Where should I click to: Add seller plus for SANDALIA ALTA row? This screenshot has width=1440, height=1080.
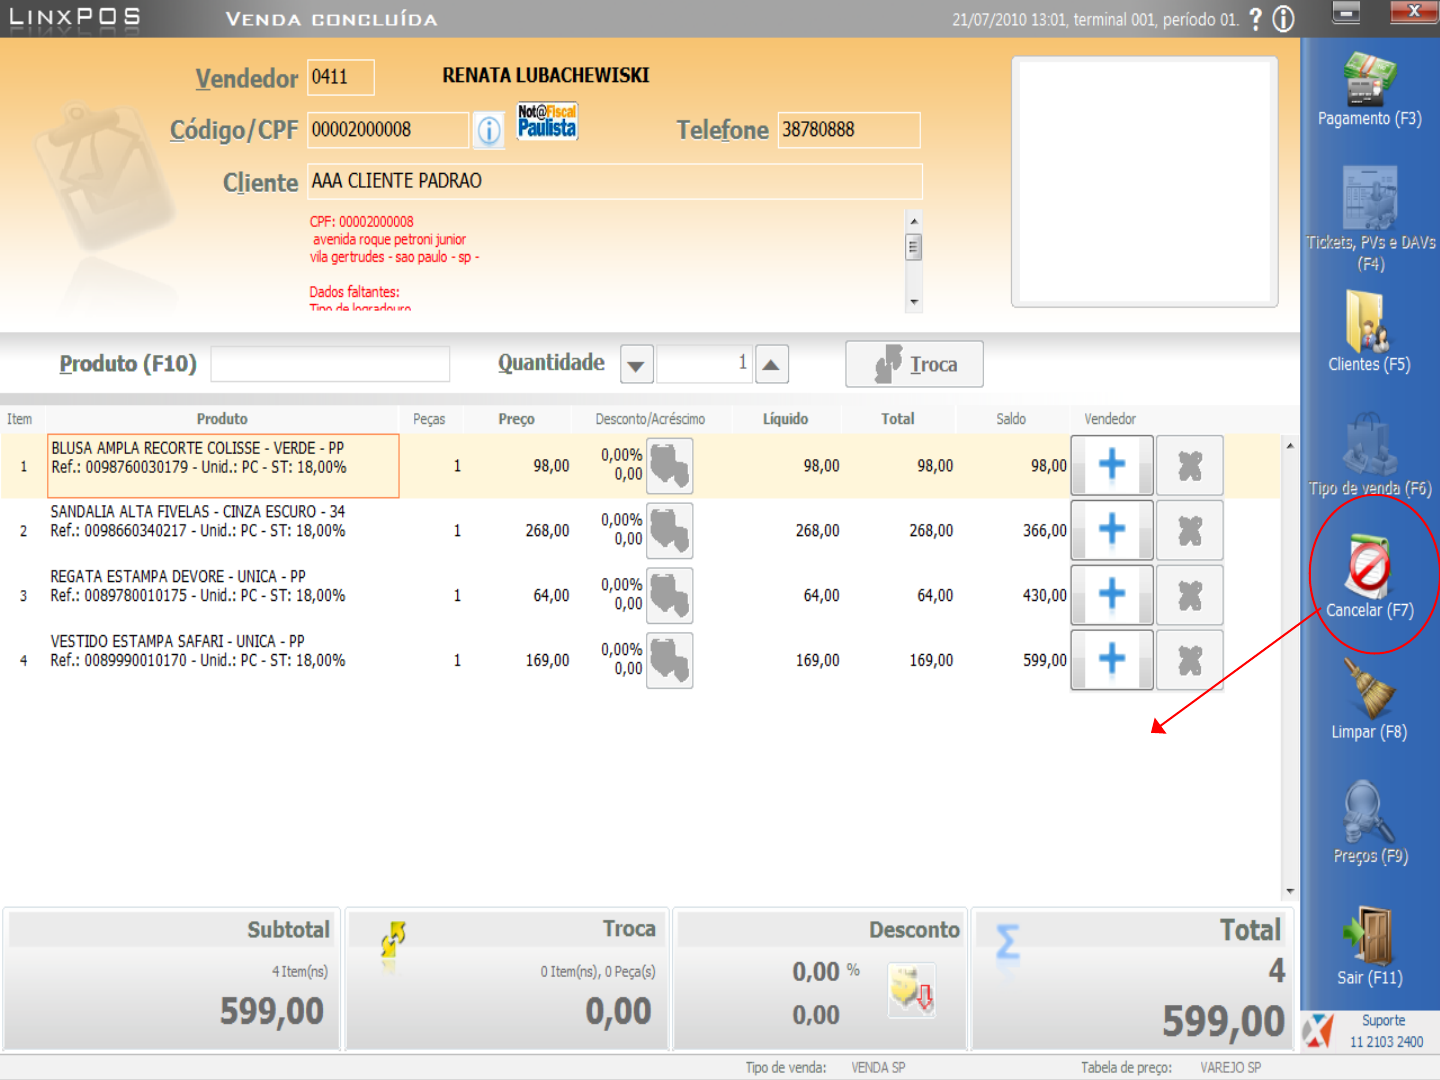tap(1112, 530)
